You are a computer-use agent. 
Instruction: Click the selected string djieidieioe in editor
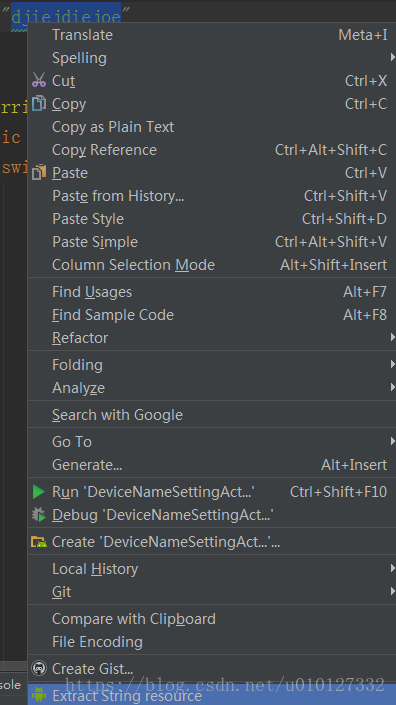click(x=66, y=17)
